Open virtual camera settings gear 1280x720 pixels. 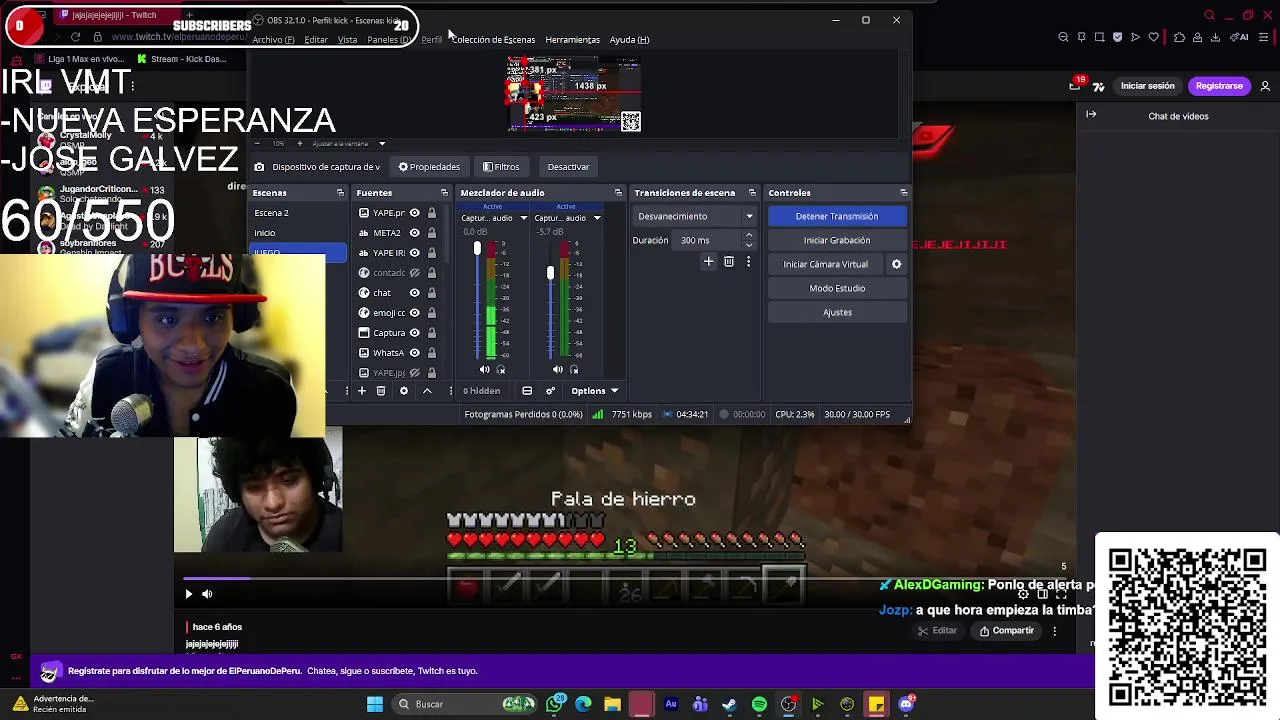click(x=896, y=264)
